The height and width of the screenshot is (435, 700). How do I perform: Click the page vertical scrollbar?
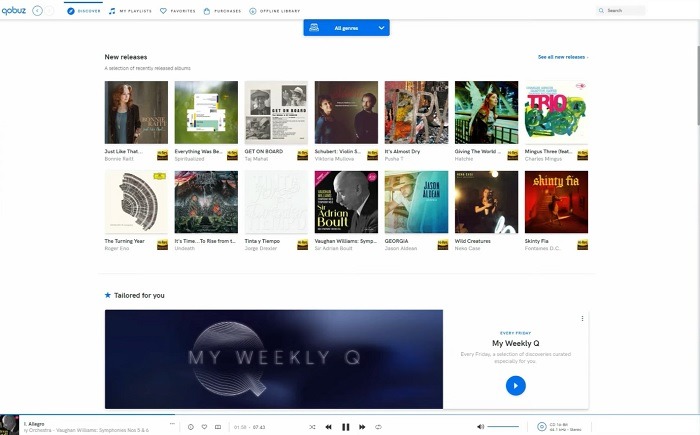point(698,85)
